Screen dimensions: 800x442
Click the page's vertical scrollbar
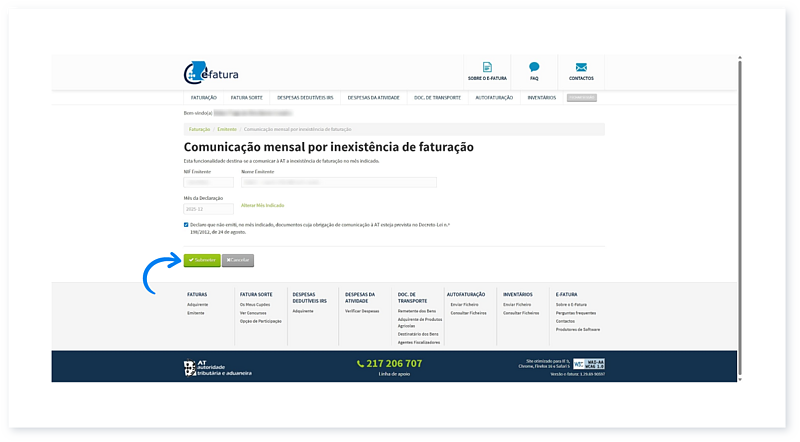point(740,218)
